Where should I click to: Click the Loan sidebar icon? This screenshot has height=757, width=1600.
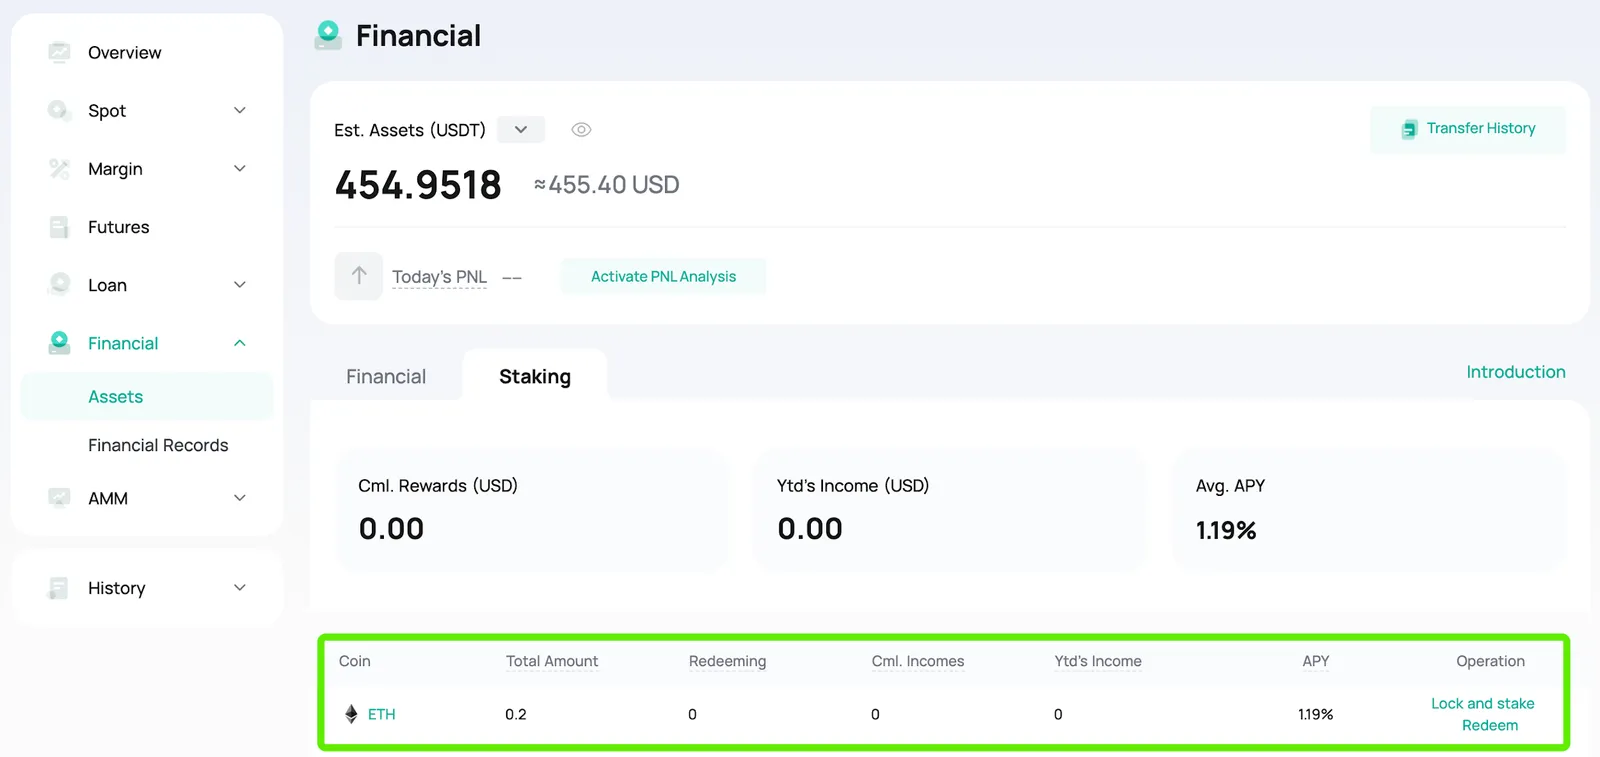pyautogui.click(x=60, y=285)
